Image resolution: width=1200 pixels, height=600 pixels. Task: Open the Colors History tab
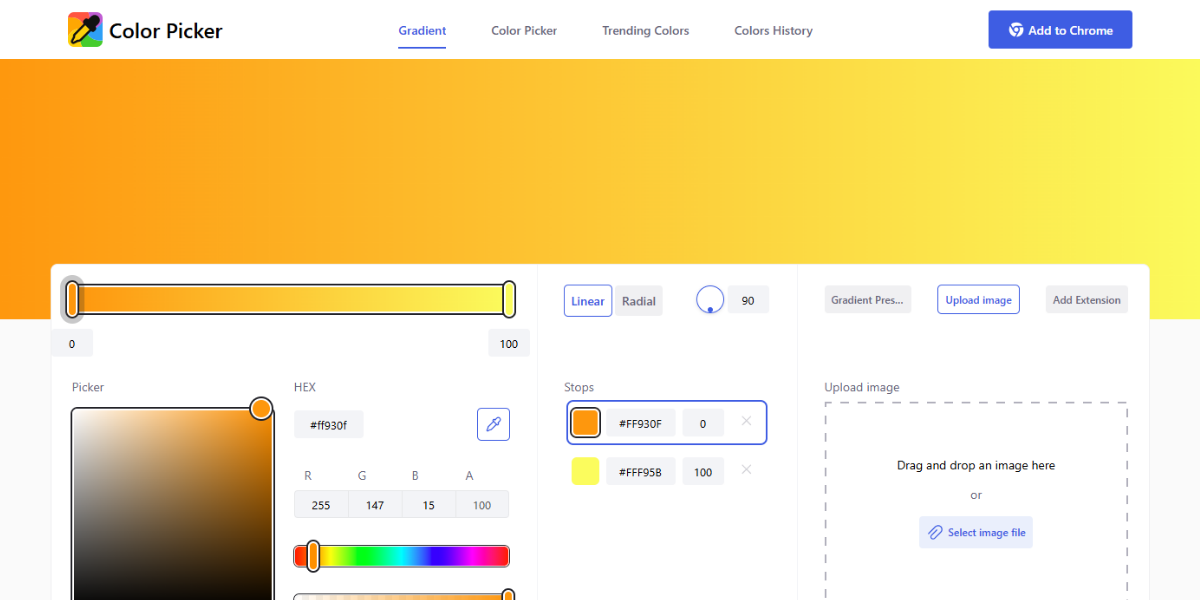[773, 30]
